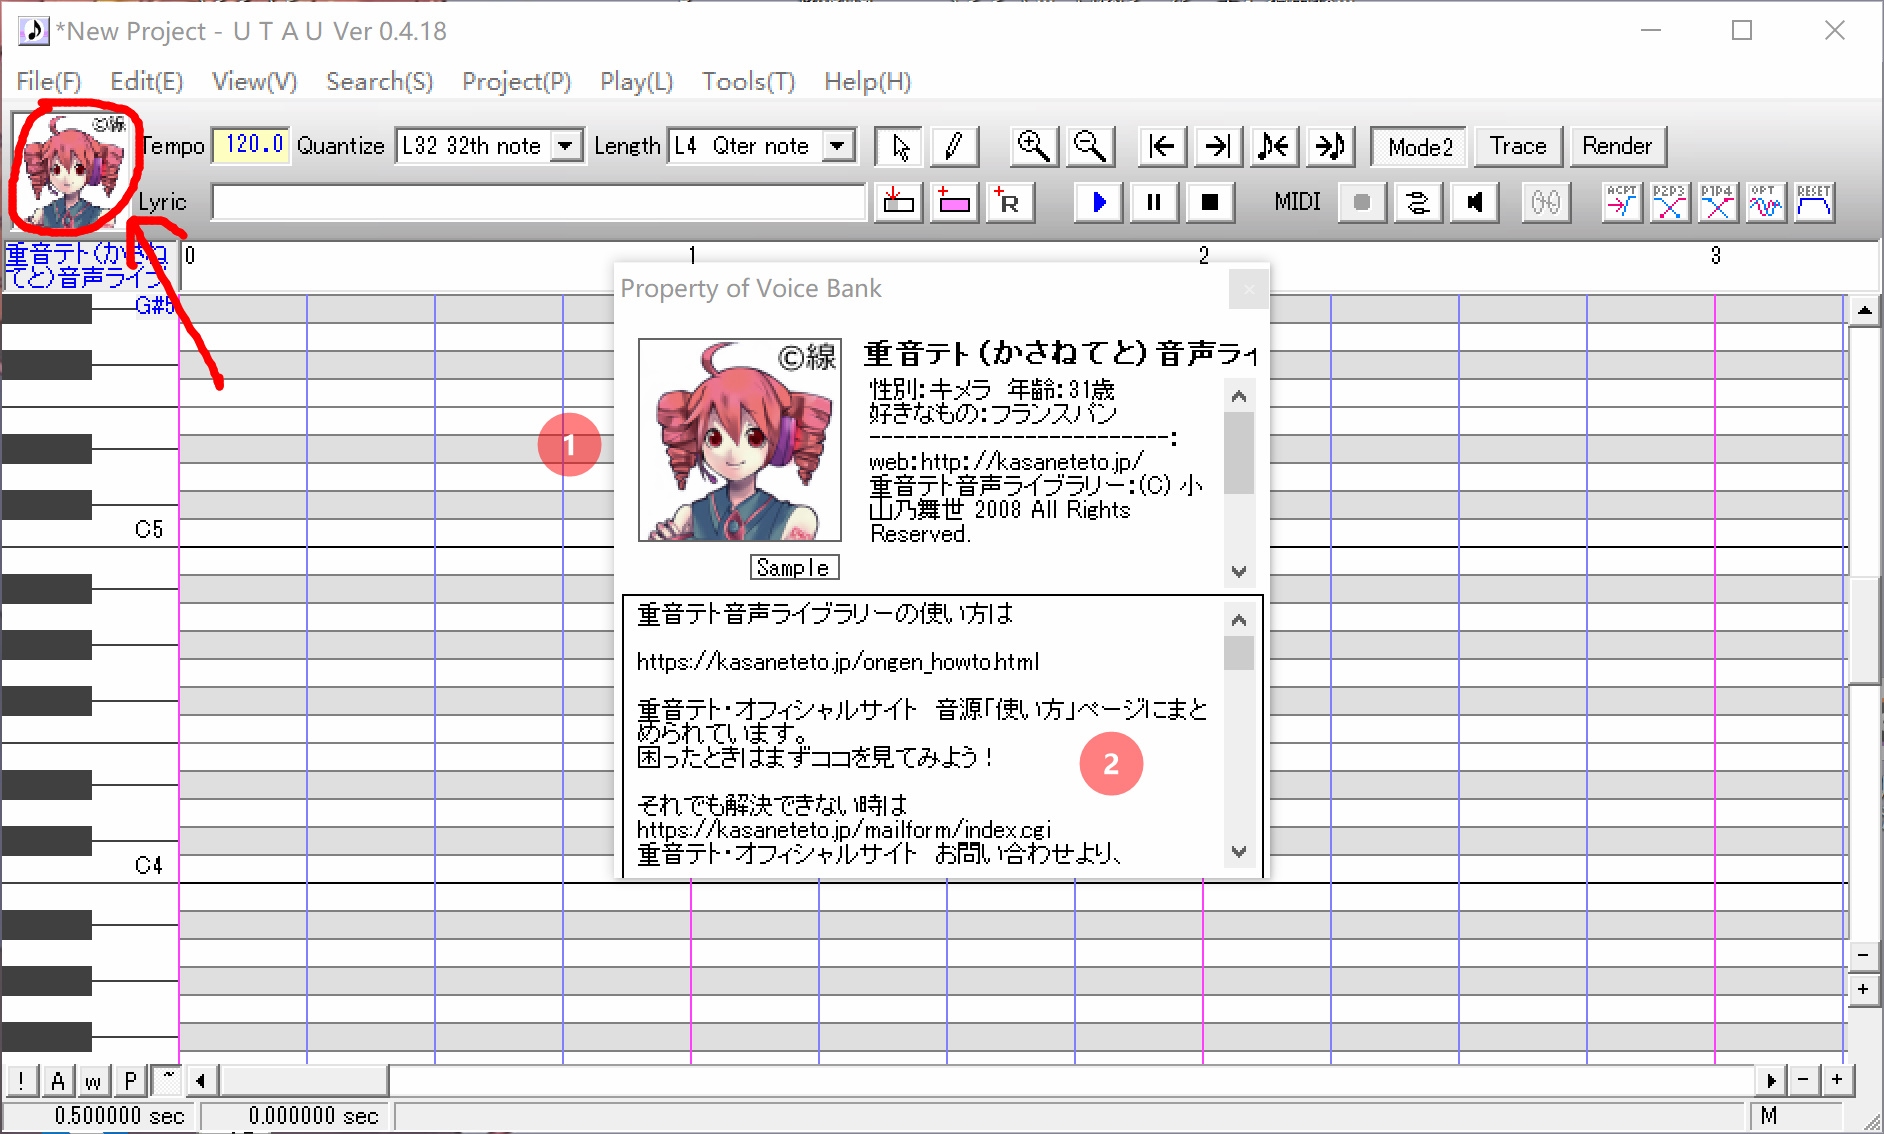The image size is (1884, 1134).
Task: Click the MIDI record circle button
Action: click(1361, 203)
